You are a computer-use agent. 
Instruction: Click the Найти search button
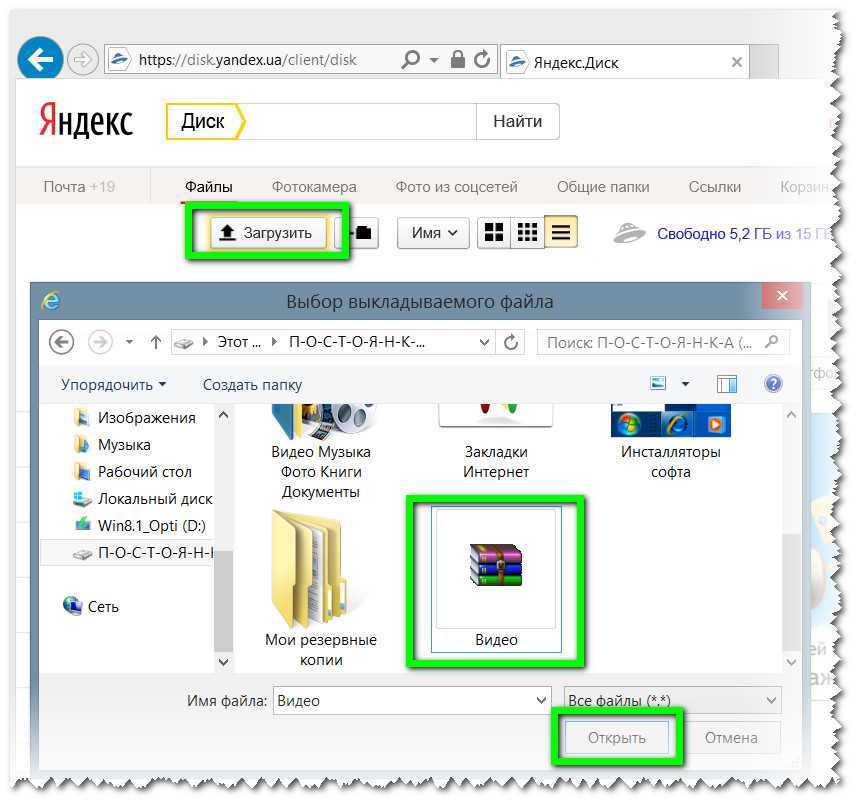[x=518, y=121]
